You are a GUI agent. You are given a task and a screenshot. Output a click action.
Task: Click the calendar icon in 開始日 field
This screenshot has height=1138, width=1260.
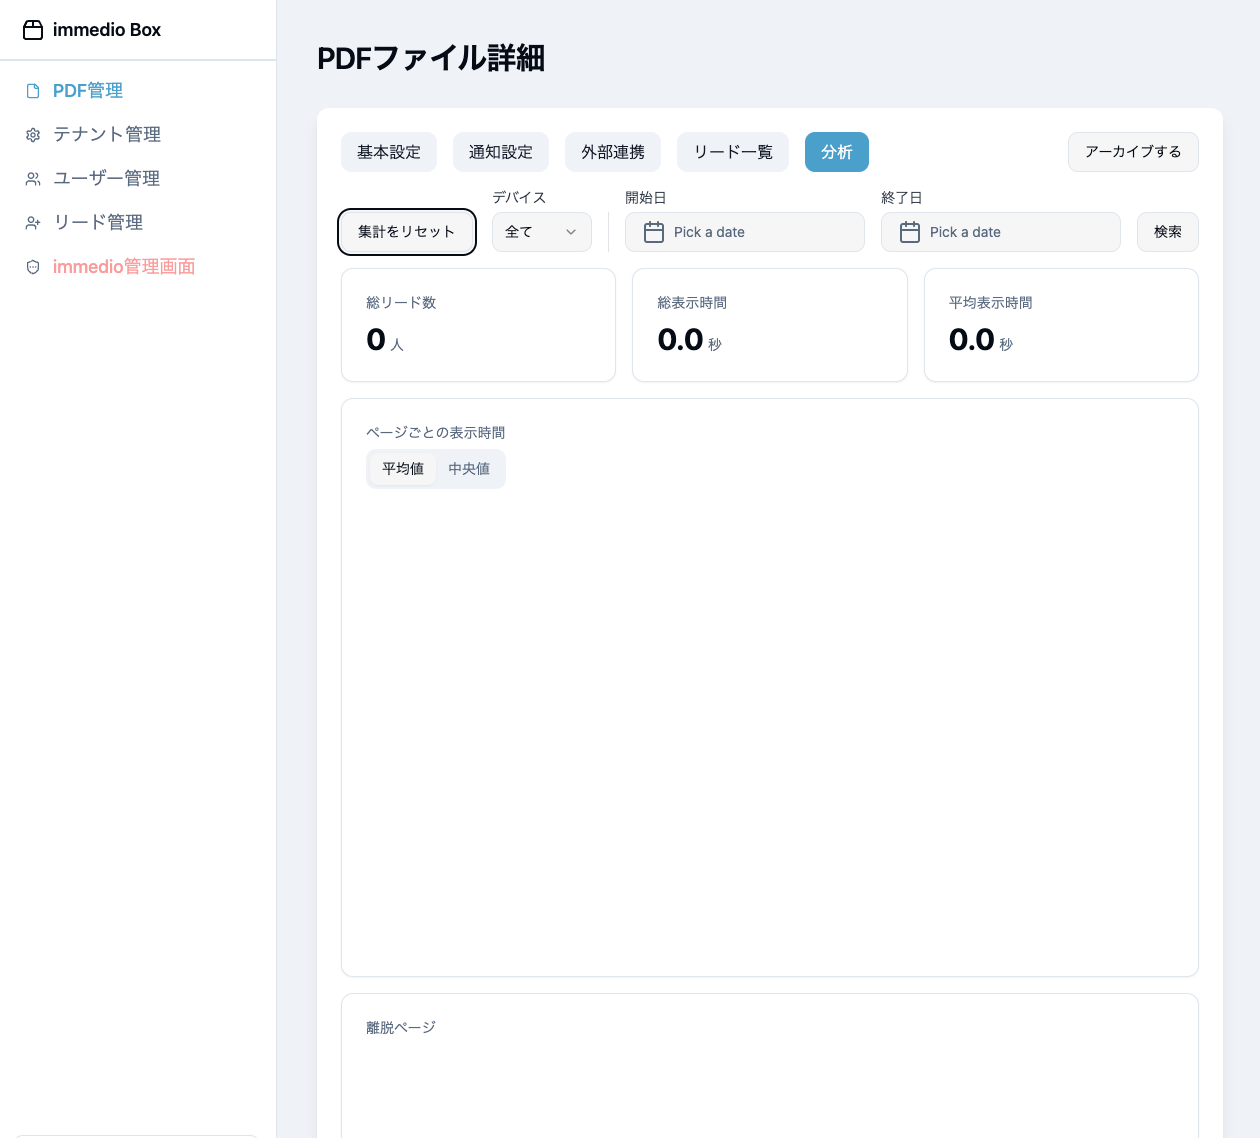pyautogui.click(x=654, y=232)
